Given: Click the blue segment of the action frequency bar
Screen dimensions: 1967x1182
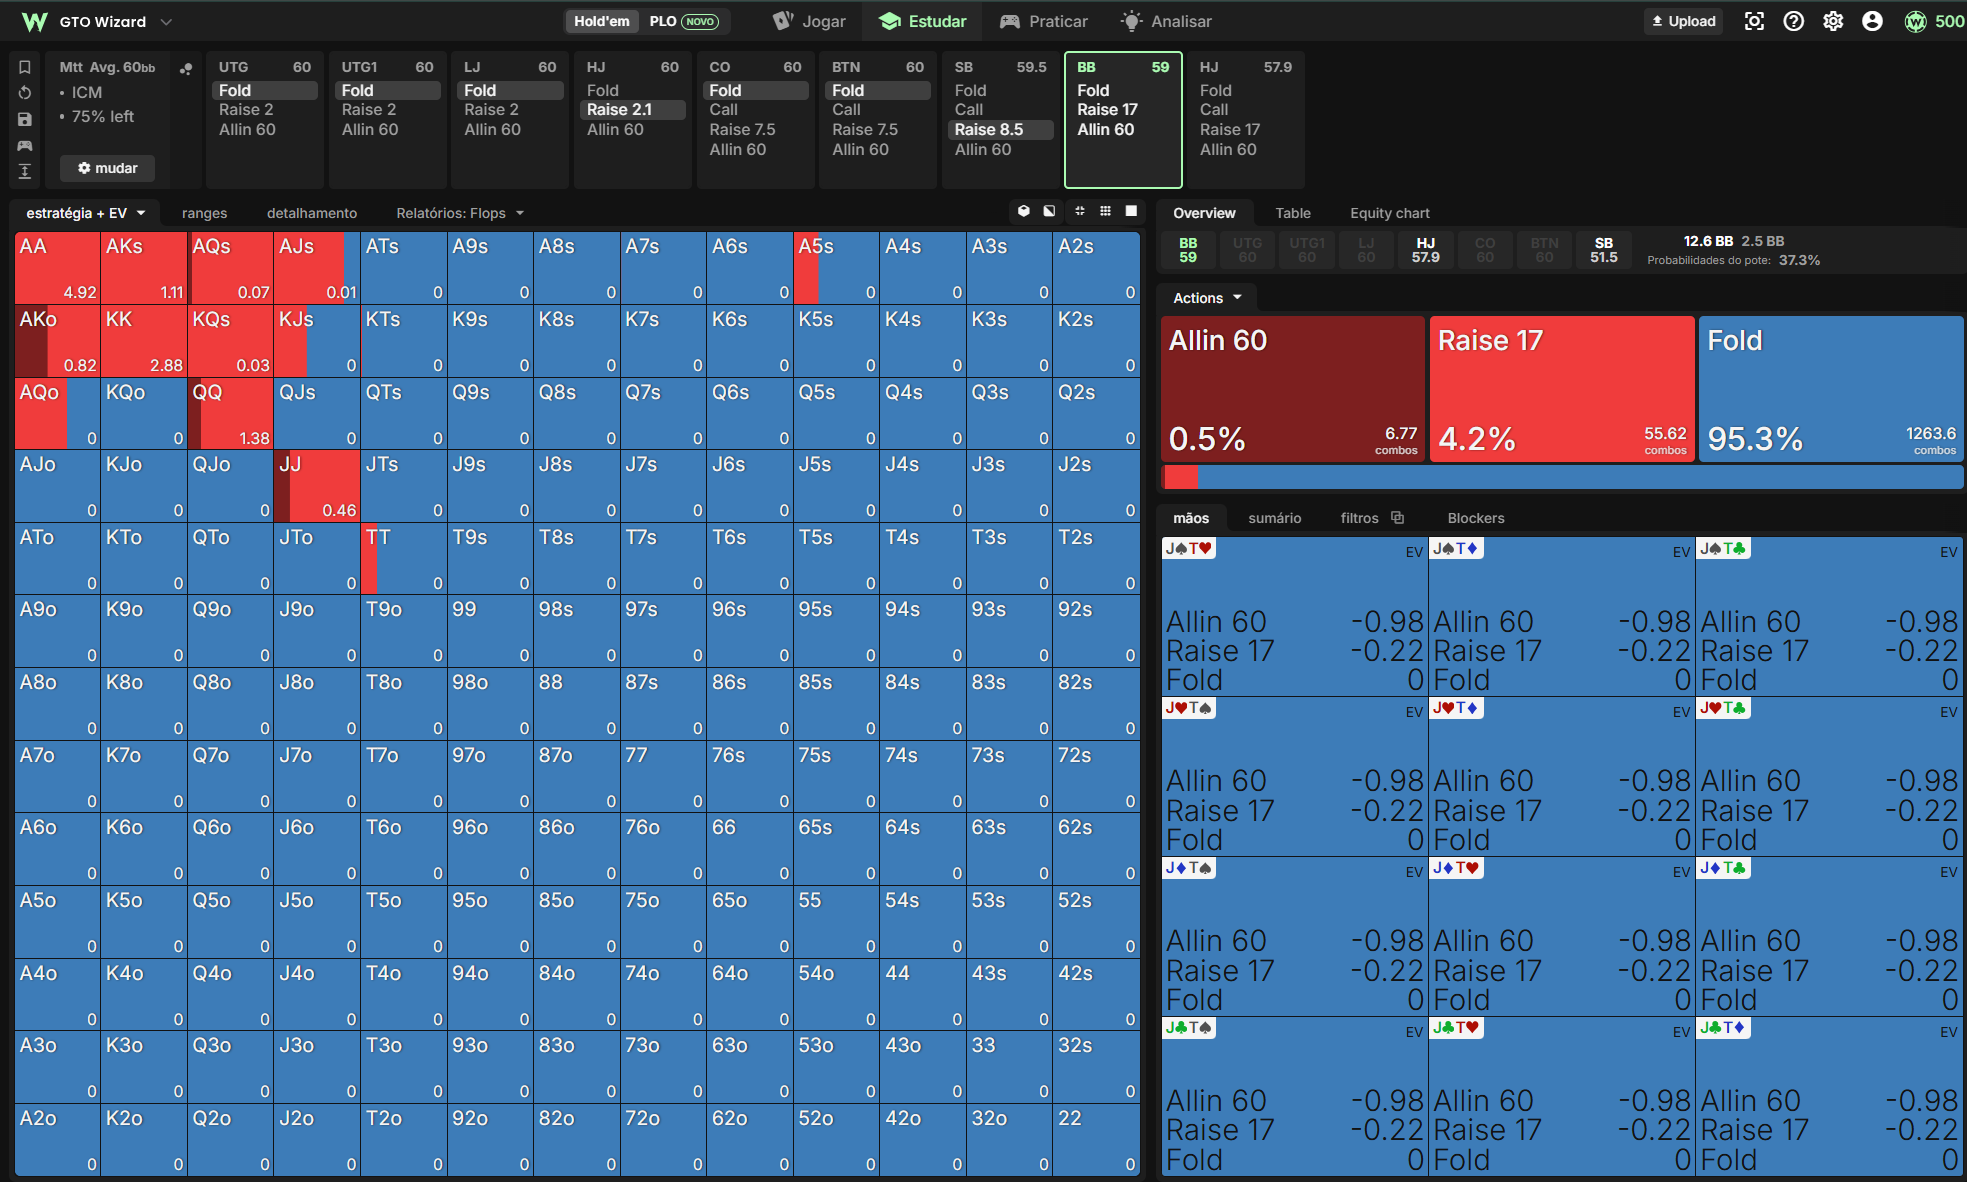Looking at the screenshot, I should pos(1580,477).
